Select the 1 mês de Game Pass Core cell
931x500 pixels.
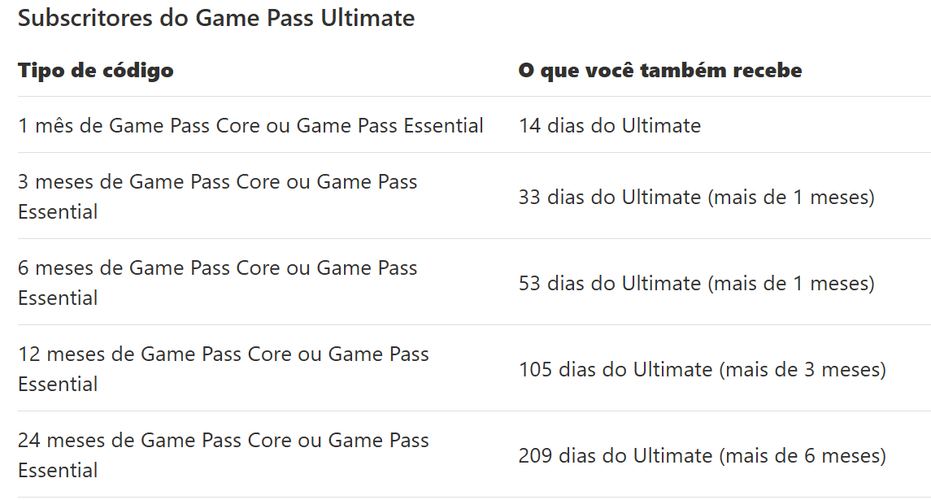coord(251,125)
